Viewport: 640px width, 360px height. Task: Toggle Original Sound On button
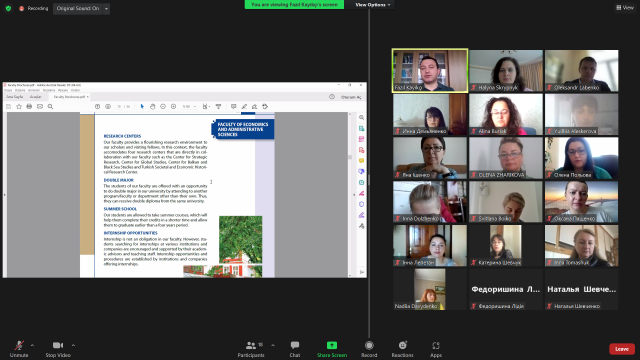[x=78, y=8]
